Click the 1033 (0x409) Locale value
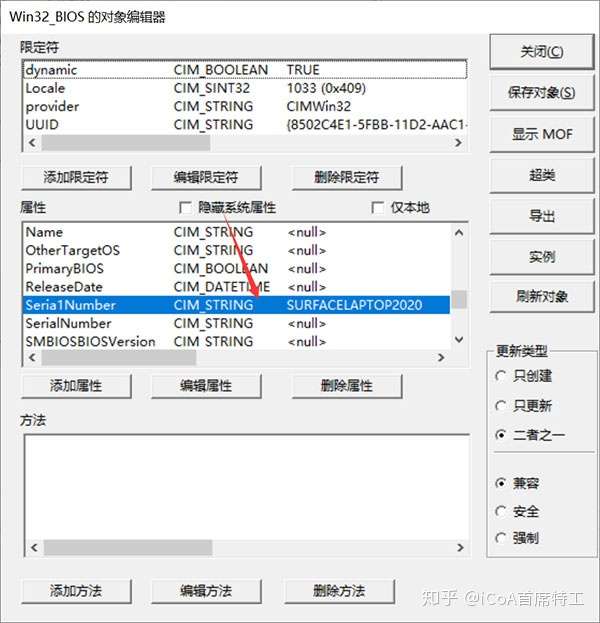Viewport: 600px width, 623px height. coord(326,88)
